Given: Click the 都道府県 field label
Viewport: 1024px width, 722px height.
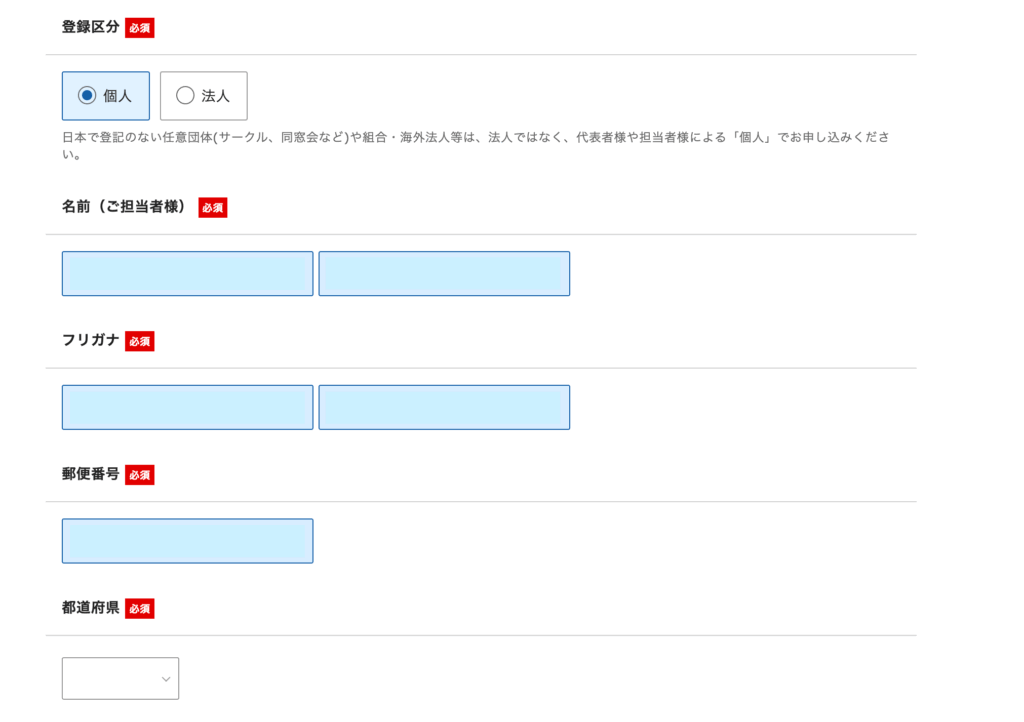Looking at the screenshot, I should (x=90, y=608).
